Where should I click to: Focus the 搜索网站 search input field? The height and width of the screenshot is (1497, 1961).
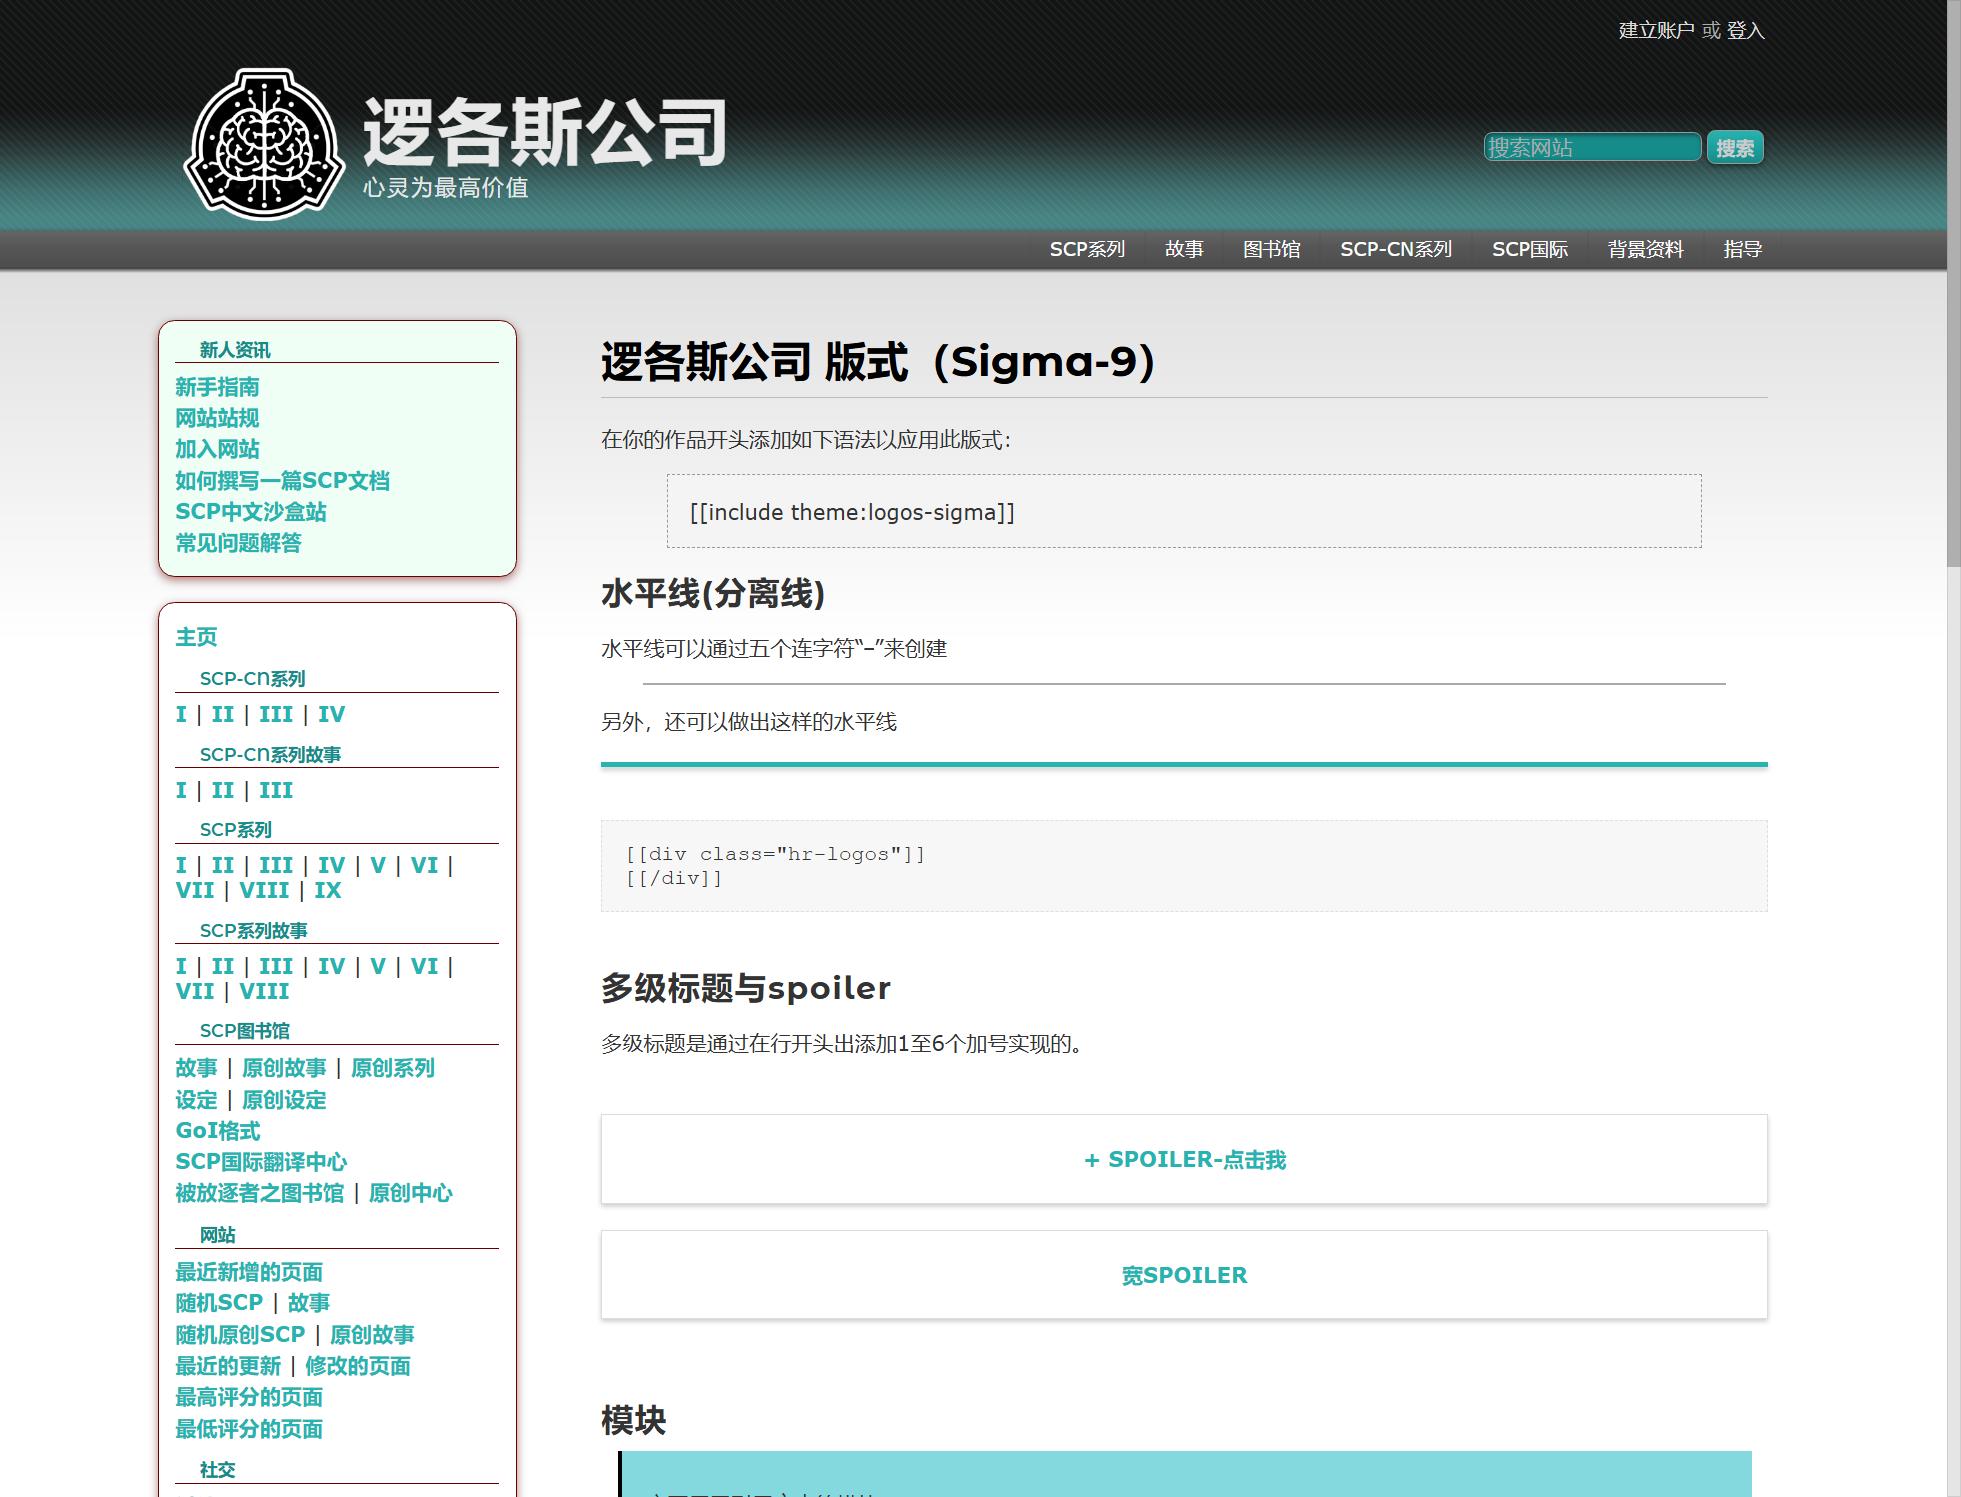pos(1591,148)
